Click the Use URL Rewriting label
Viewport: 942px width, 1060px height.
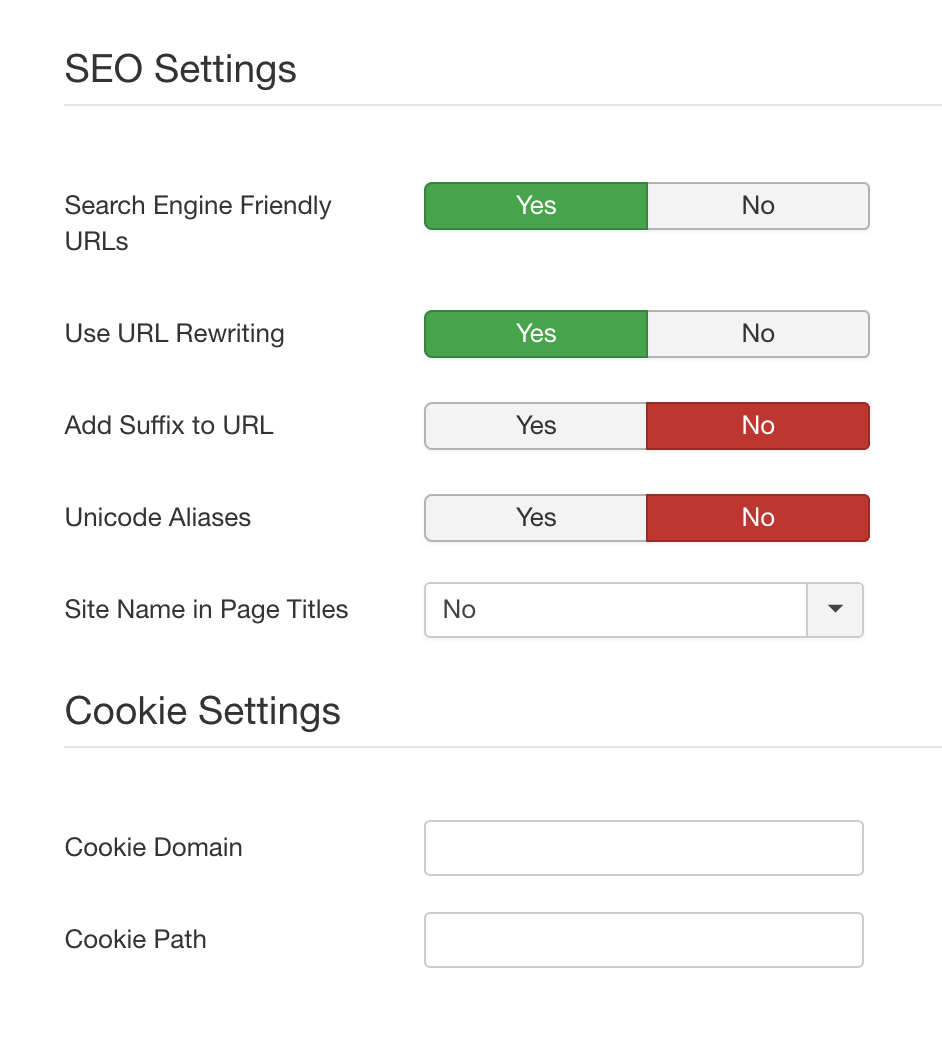click(x=174, y=334)
